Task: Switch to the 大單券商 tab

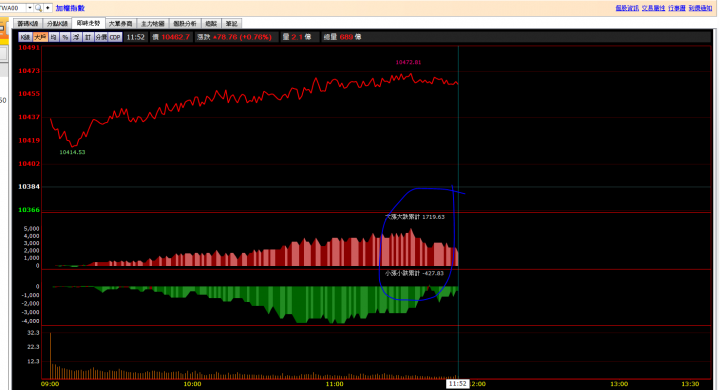Action: pos(120,23)
